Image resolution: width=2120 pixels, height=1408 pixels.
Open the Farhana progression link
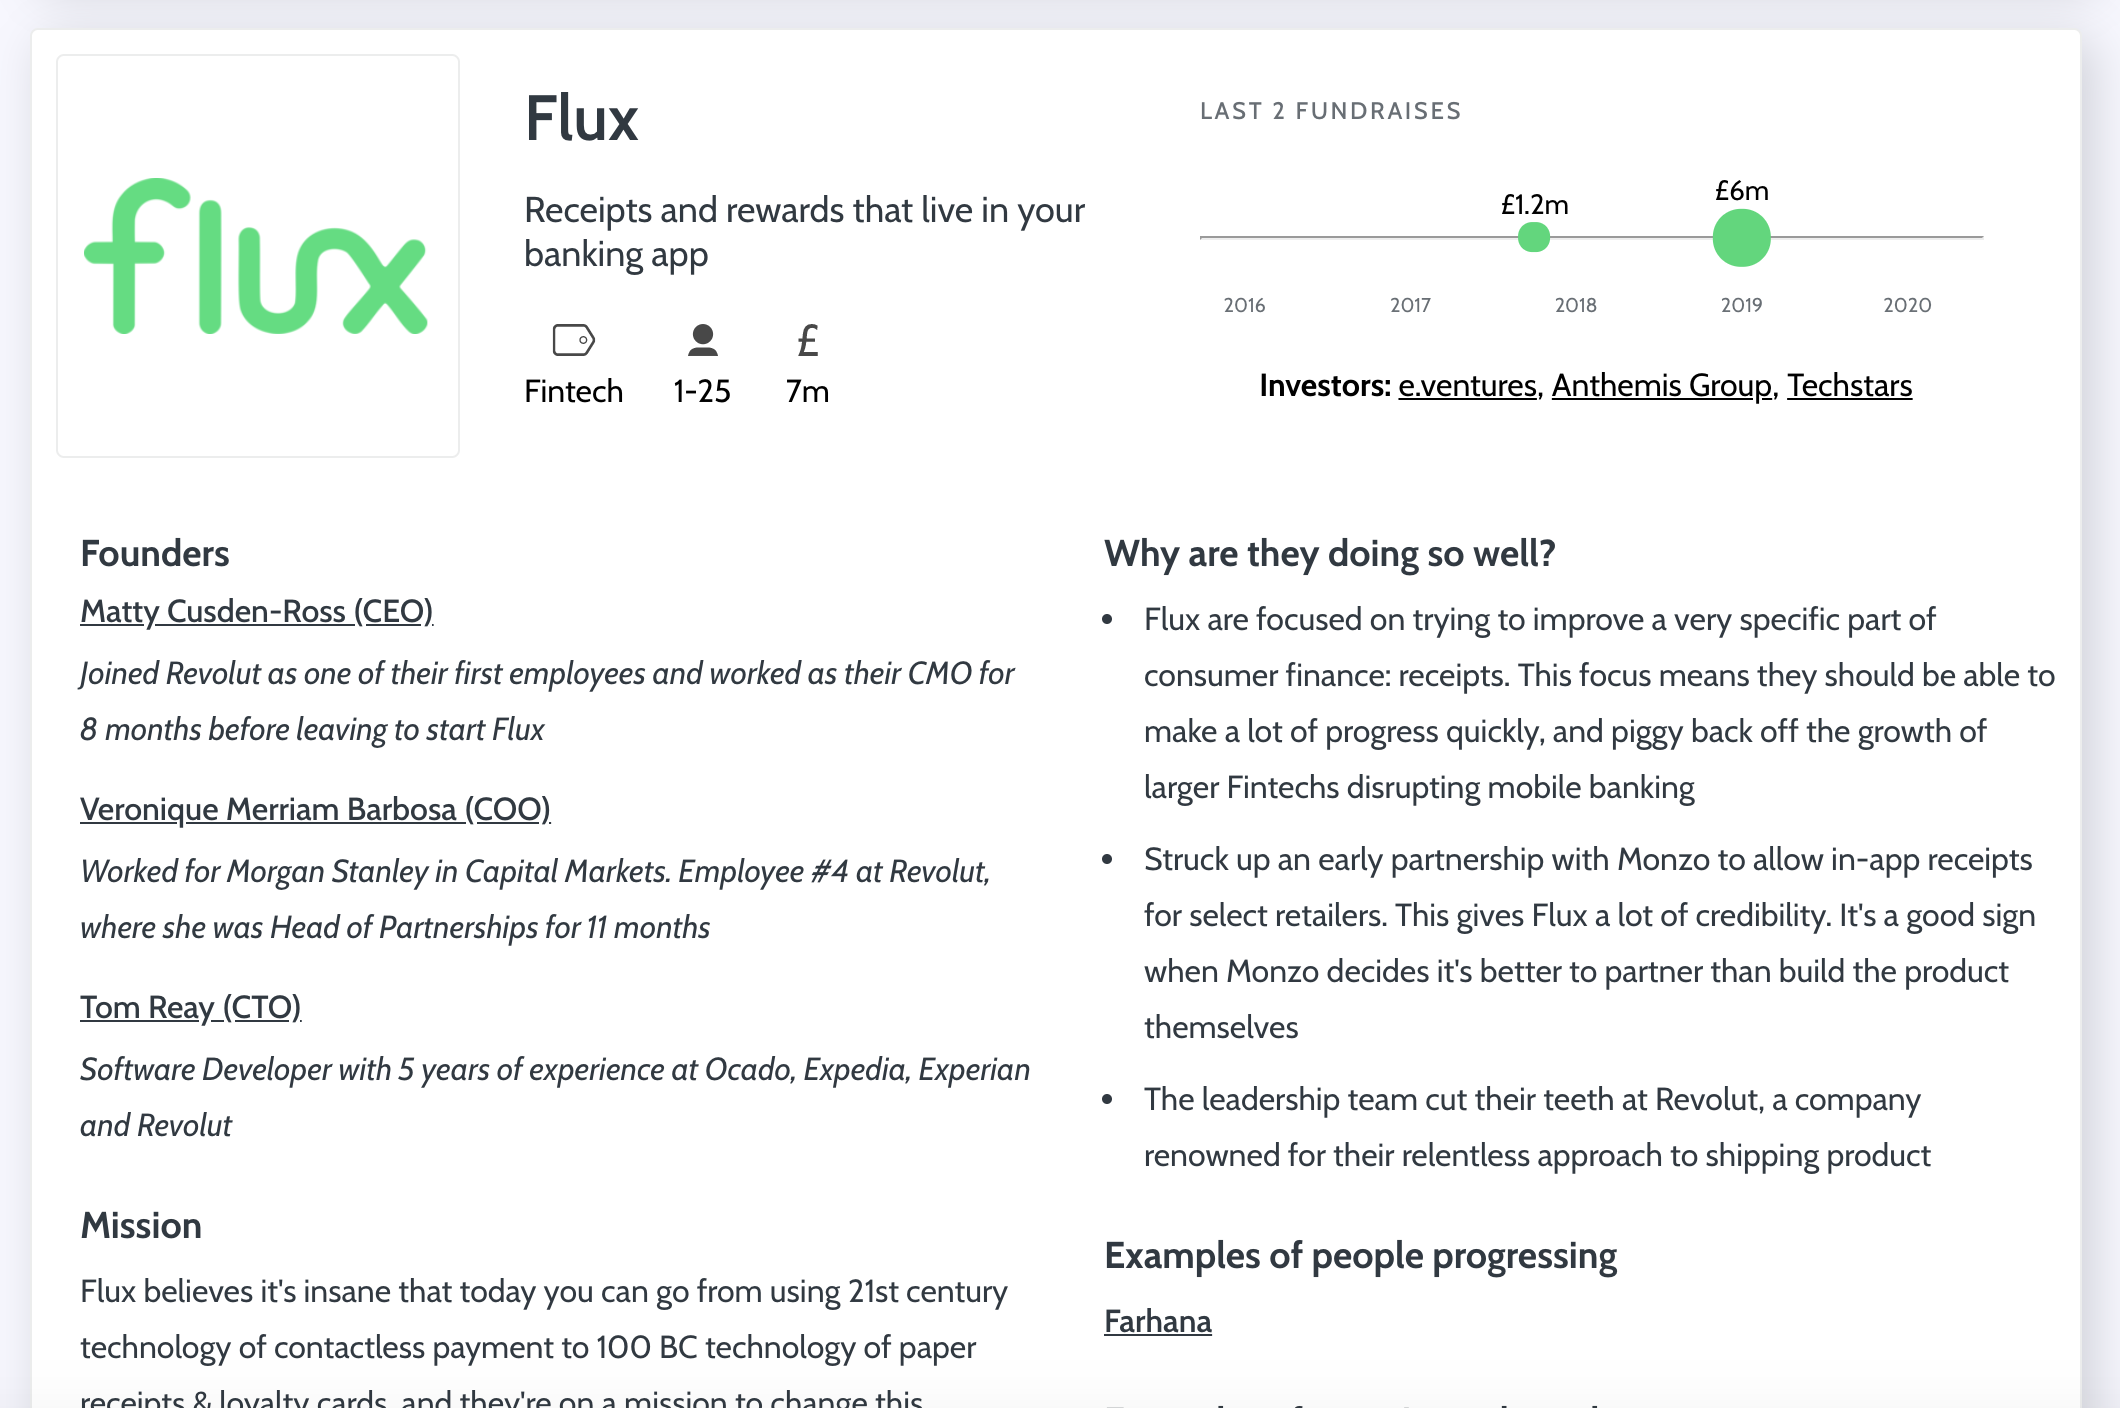click(x=1157, y=1322)
